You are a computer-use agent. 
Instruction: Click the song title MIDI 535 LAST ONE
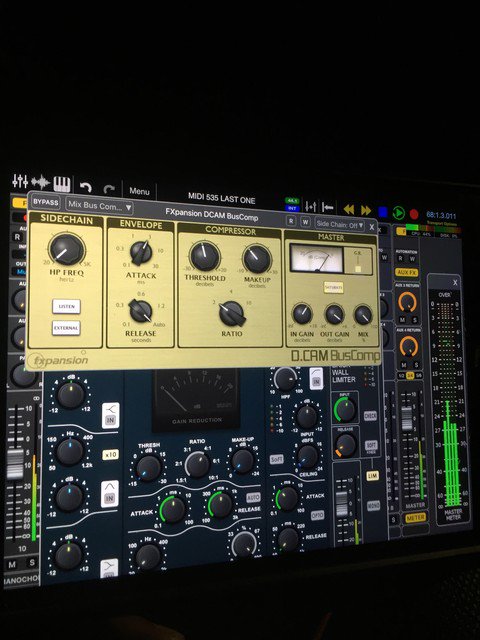coord(222,198)
